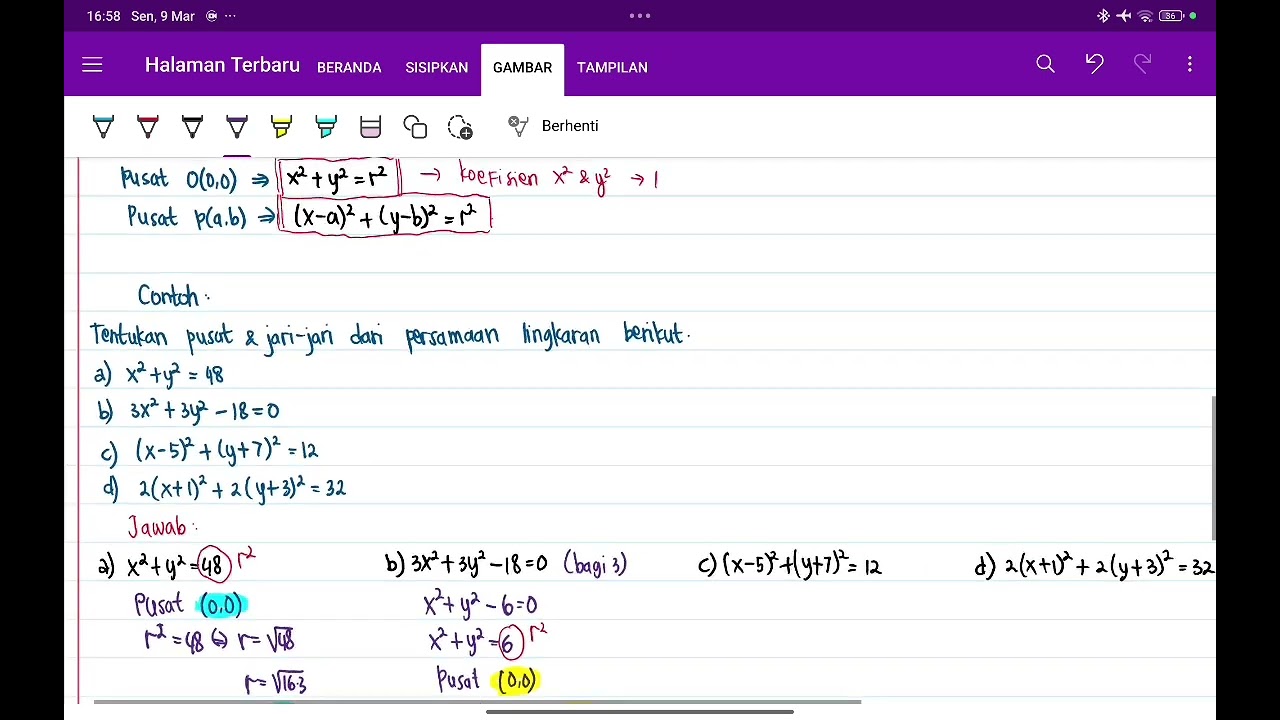Switch to the TAMPILAN tab
1280x720 pixels.
tap(612, 67)
